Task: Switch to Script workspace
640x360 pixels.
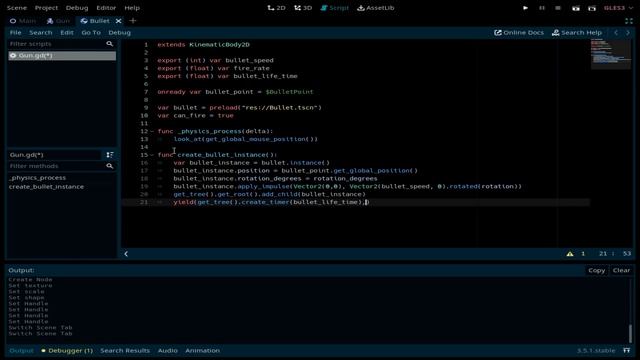Action: 335,8
